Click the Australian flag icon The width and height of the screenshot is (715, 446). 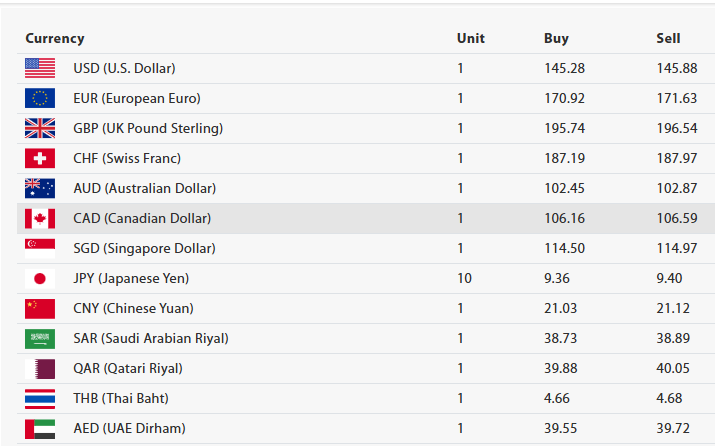click(x=40, y=188)
